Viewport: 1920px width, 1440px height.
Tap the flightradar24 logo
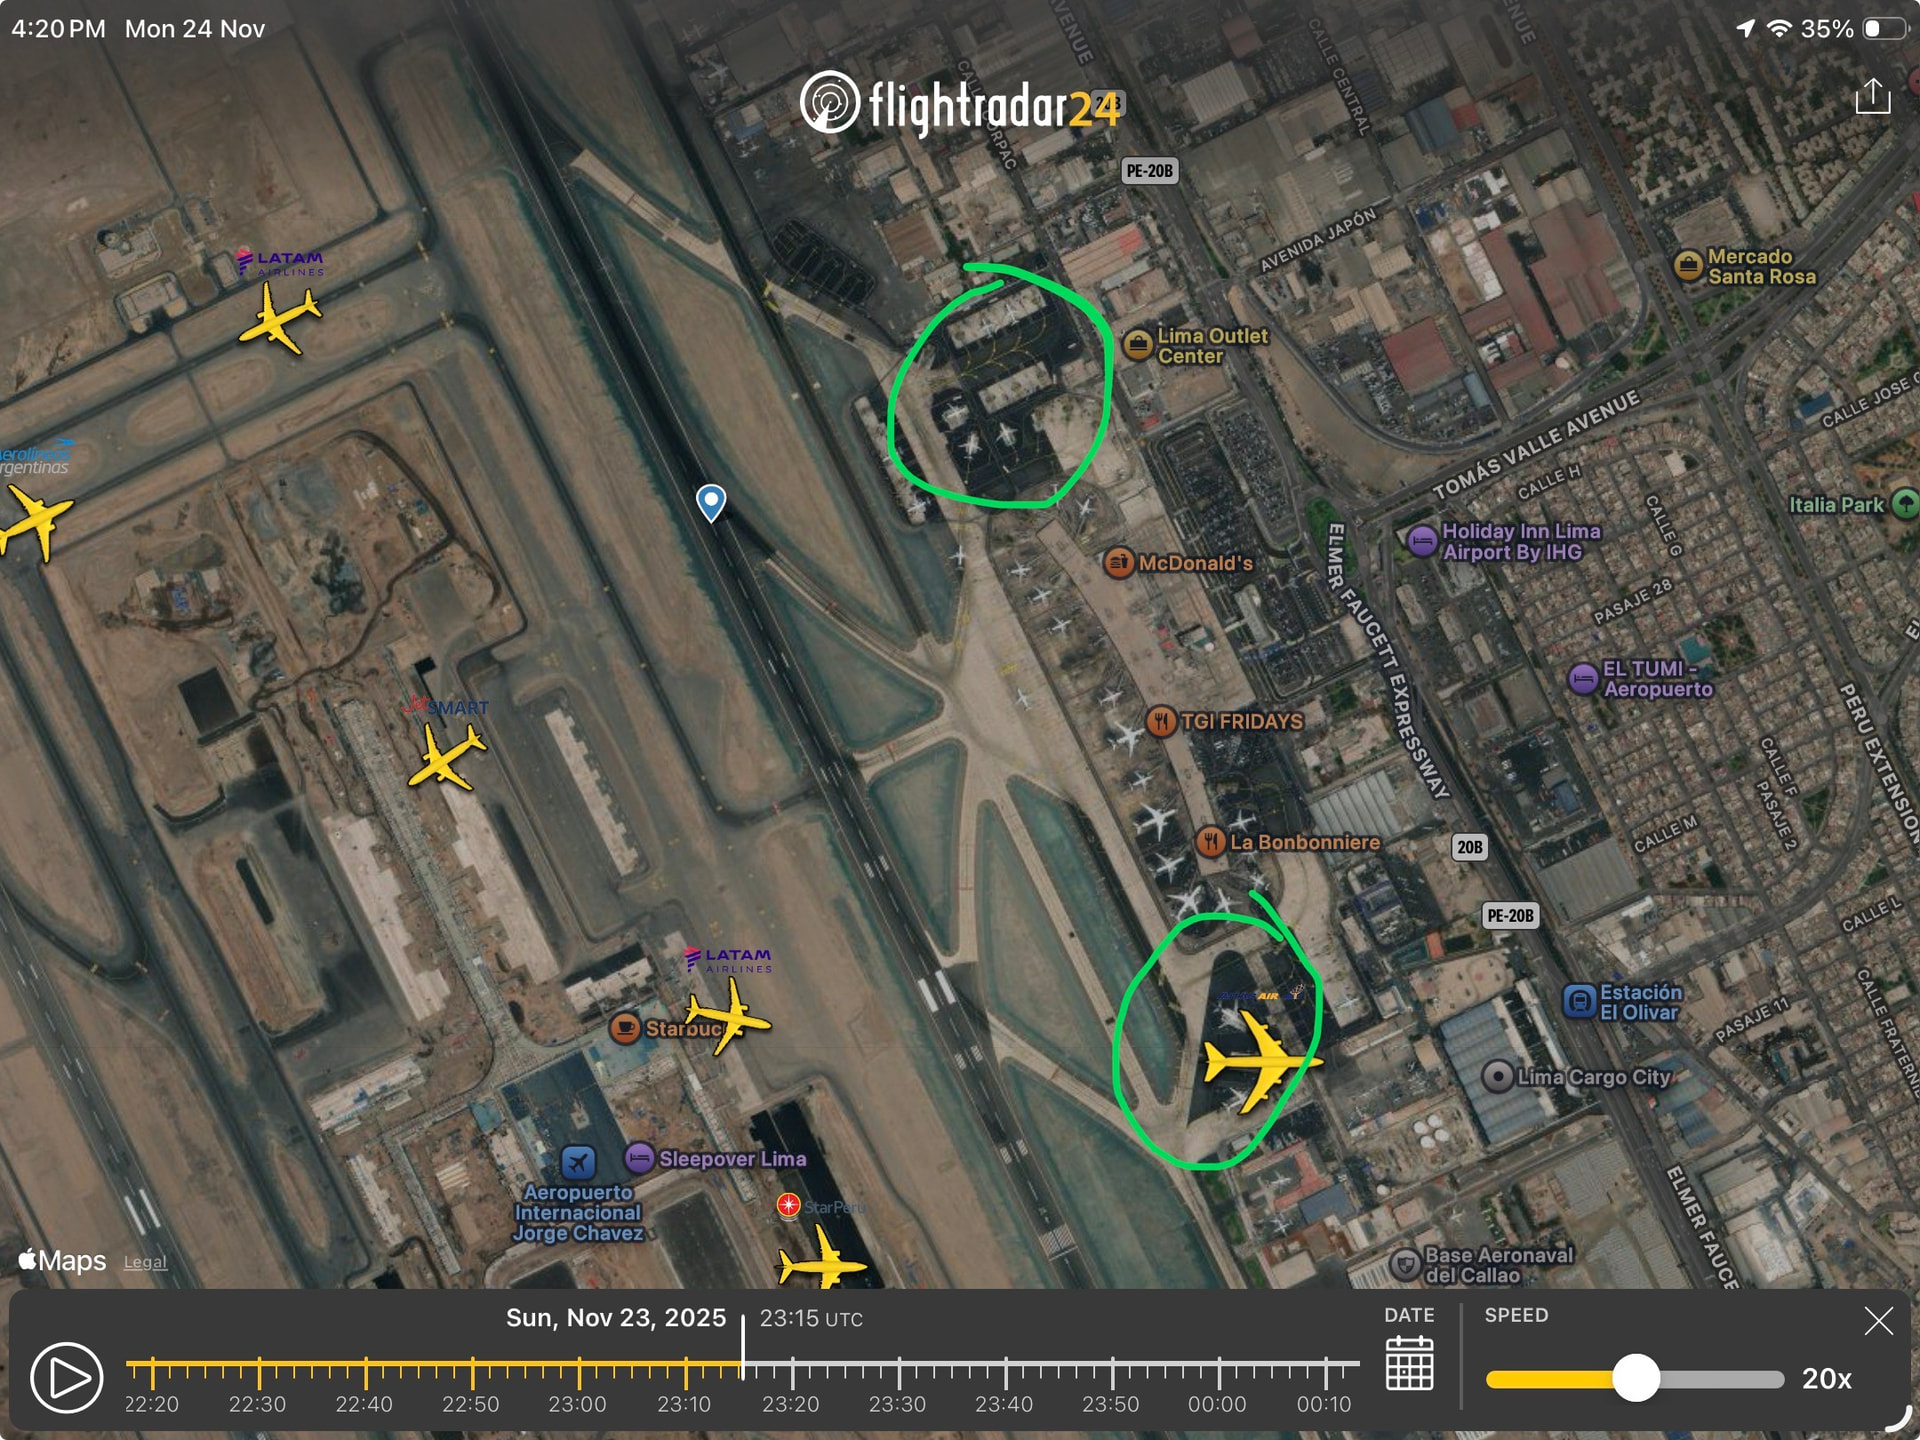point(962,103)
